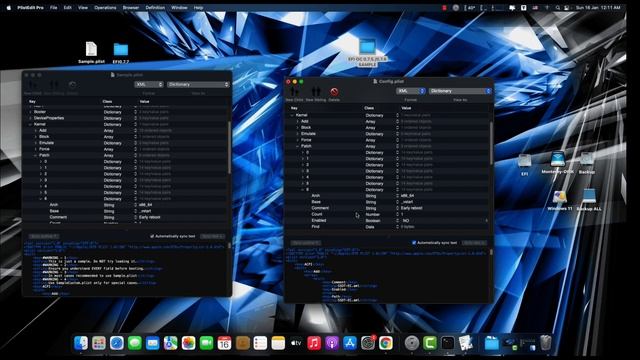The height and width of the screenshot is (360, 640).
Task: Open the Operations menu
Action: [x=105, y=8]
